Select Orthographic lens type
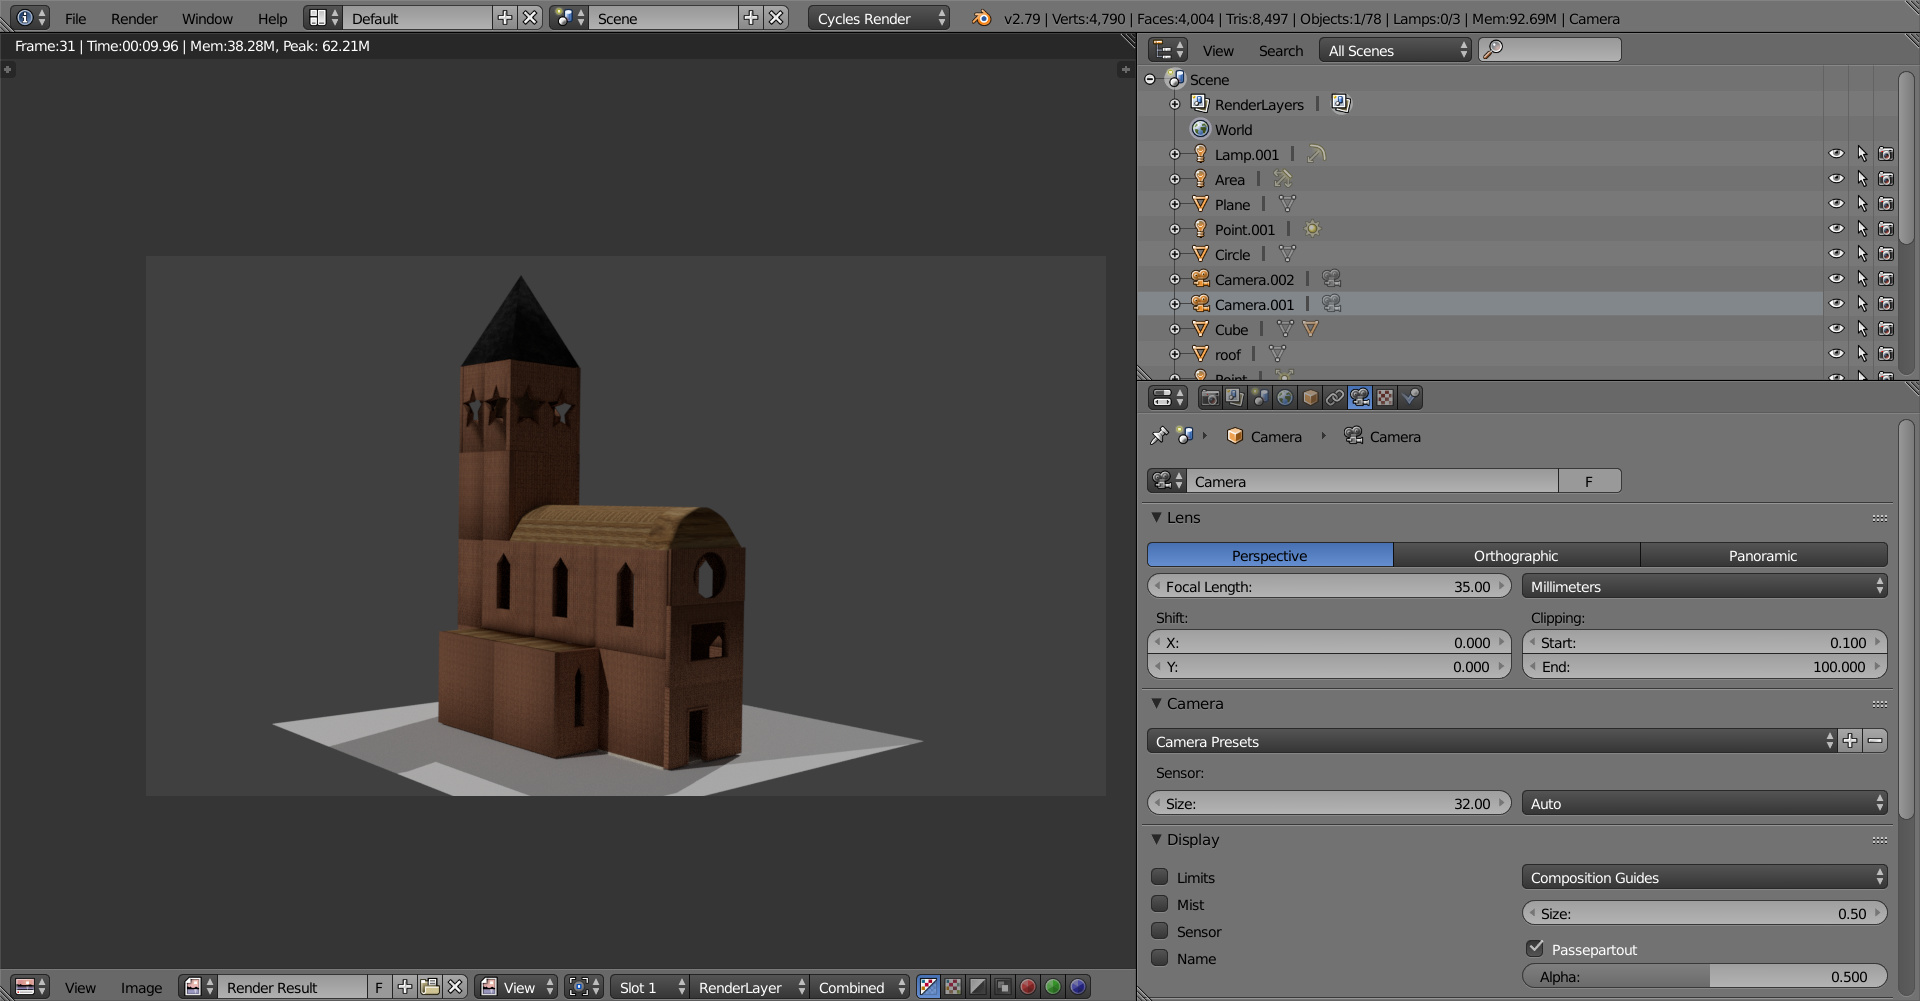Screen dimensions: 1920x1001 pyautogui.click(x=1516, y=555)
